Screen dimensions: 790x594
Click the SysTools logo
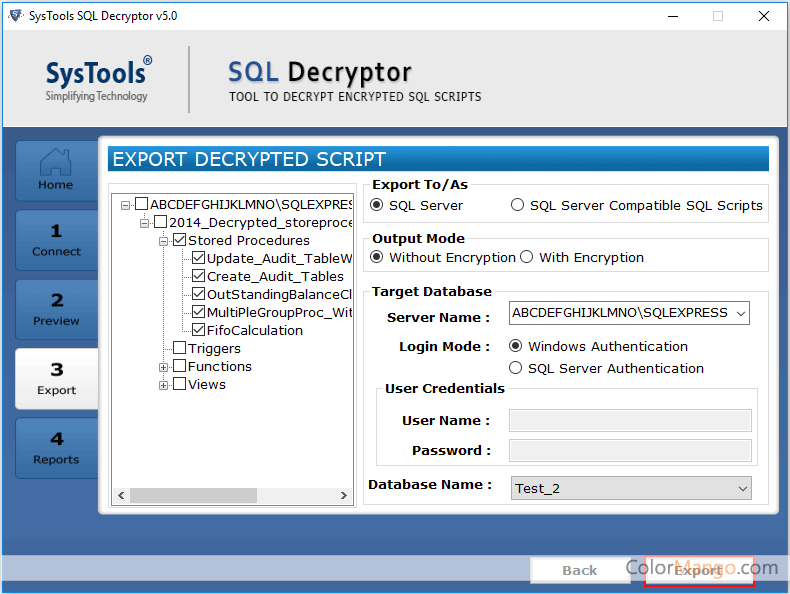pyautogui.click(x=98, y=80)
